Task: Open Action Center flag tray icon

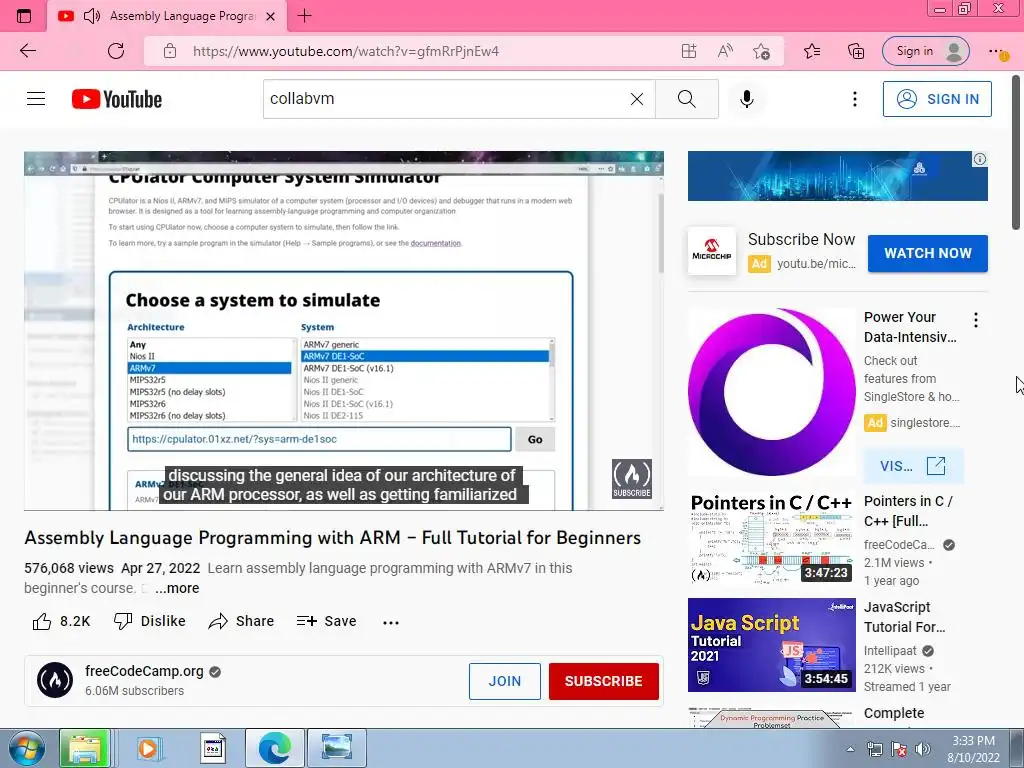Action: (899, 749)
